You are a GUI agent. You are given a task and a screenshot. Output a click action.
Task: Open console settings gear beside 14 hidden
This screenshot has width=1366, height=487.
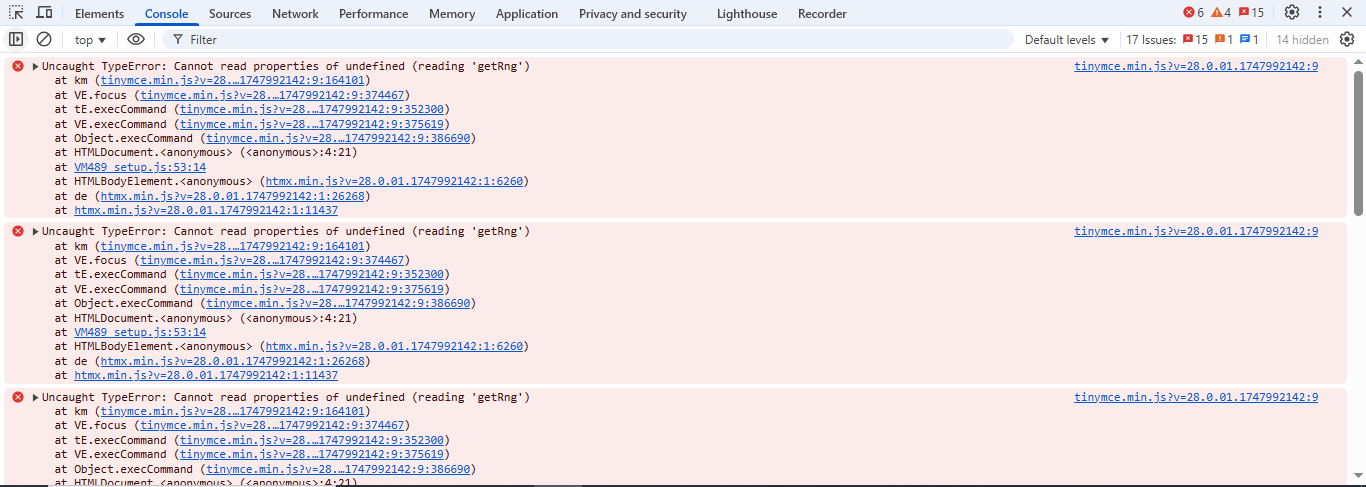[1347, 40]
